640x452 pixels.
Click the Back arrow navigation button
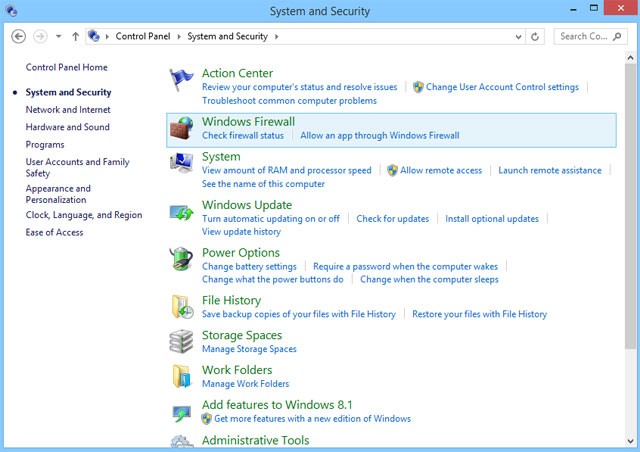click(x=18, y=36)
